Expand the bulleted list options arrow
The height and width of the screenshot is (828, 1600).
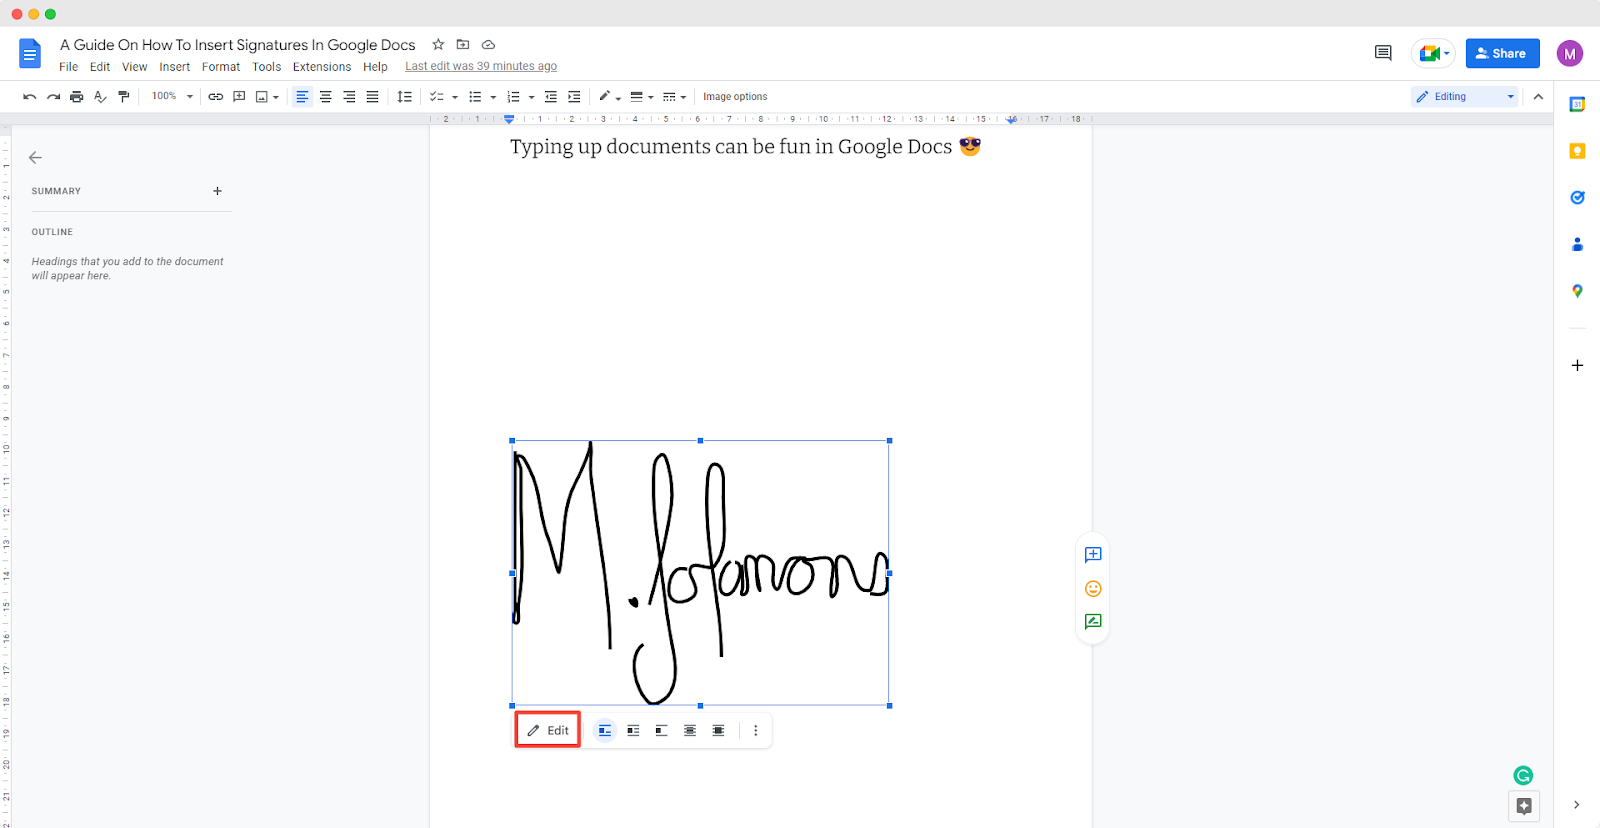(493, 97)
